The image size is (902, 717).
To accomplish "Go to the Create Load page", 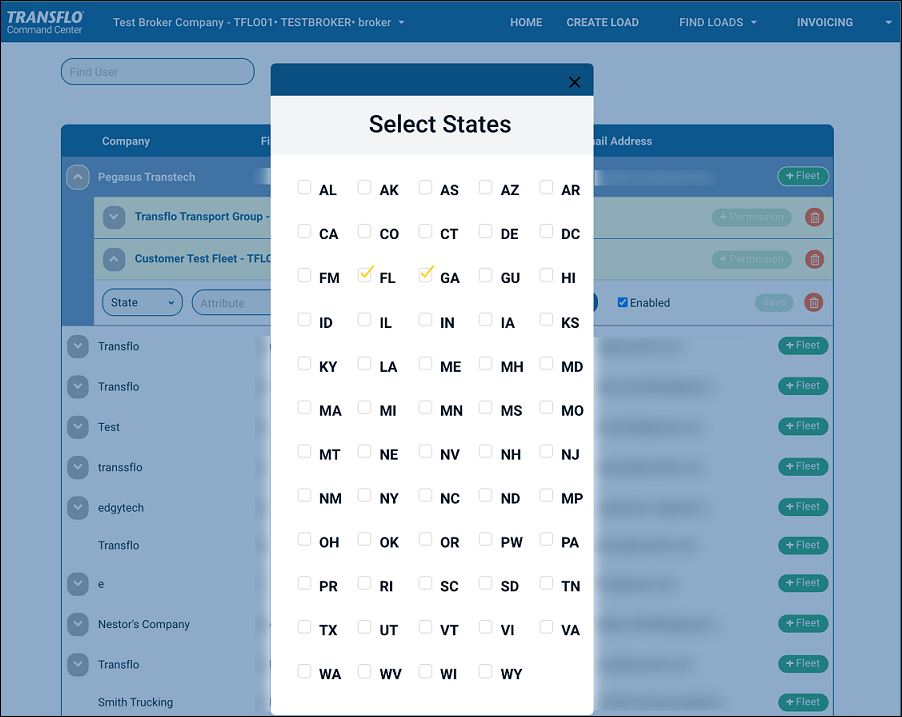I will [x=602, y=22].
